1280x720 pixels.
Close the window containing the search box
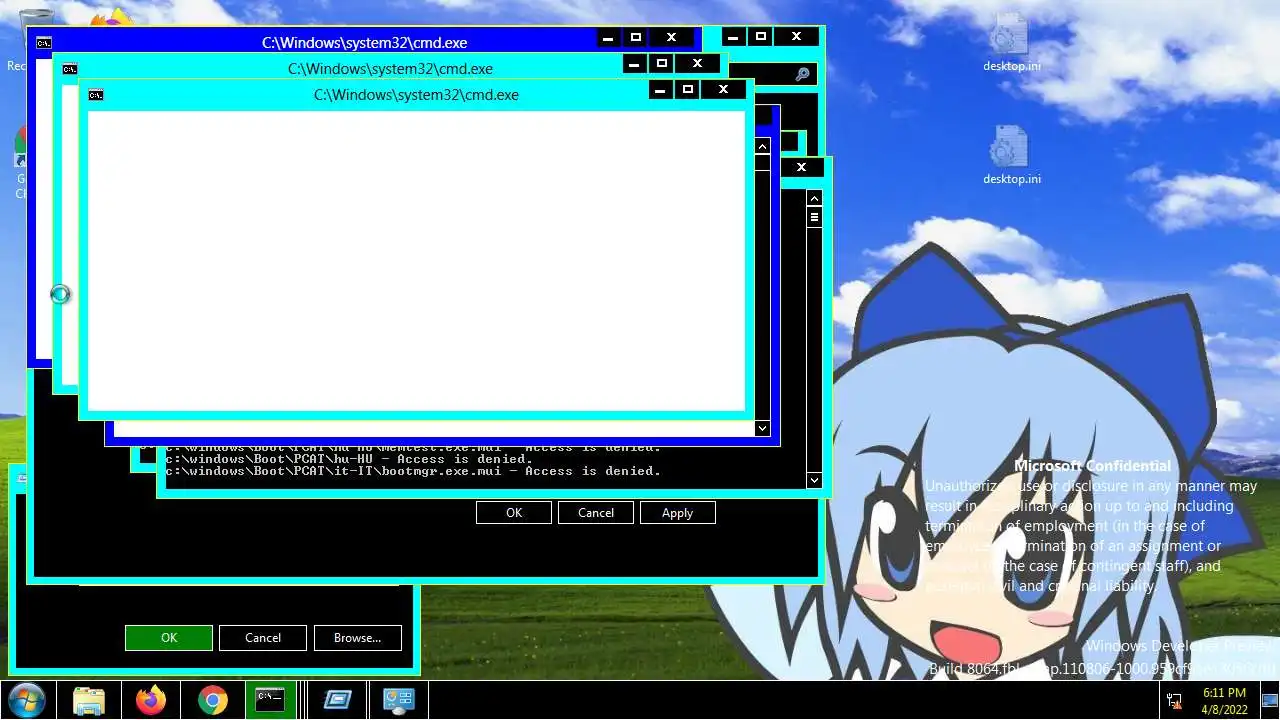(x=796, y=37)
